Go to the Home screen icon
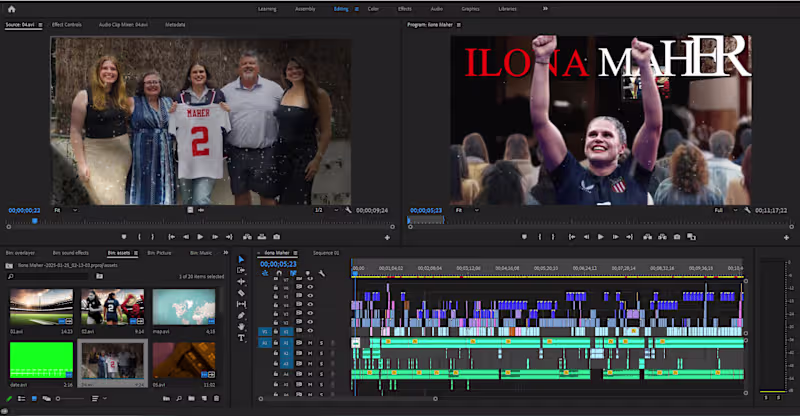This screenshot has height=416, width=800. coord(11,9)
